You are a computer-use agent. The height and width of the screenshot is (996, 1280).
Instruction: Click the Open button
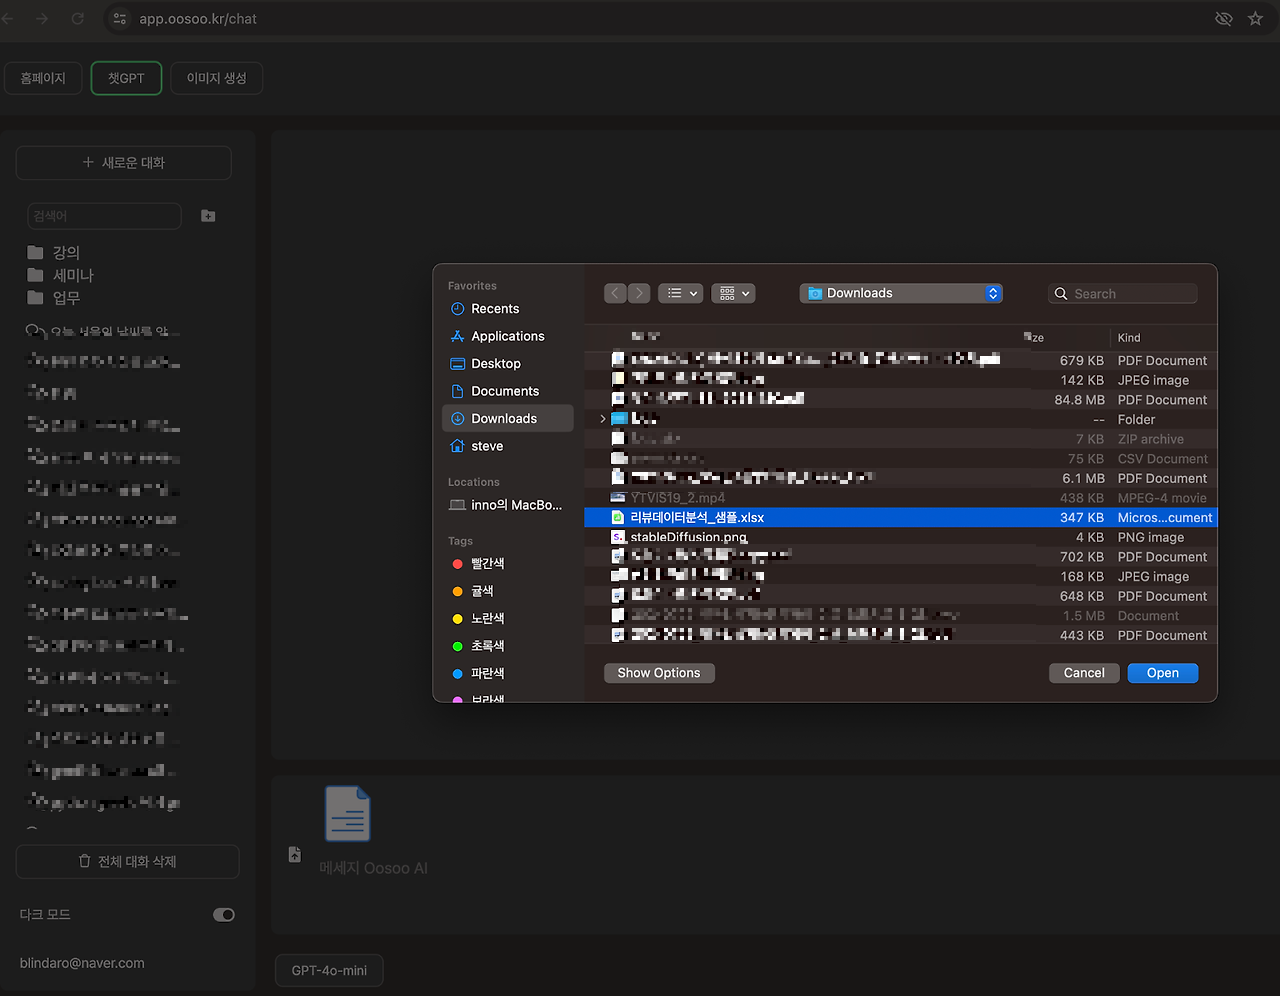[1162, 673]
